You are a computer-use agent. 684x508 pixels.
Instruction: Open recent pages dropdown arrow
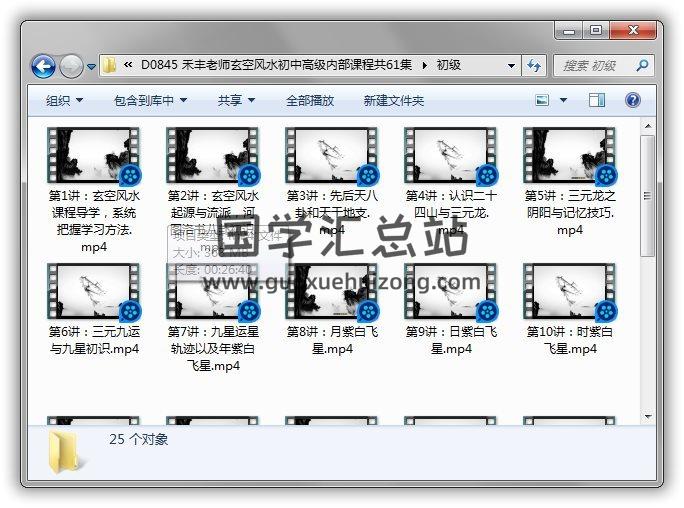(91, 67)
